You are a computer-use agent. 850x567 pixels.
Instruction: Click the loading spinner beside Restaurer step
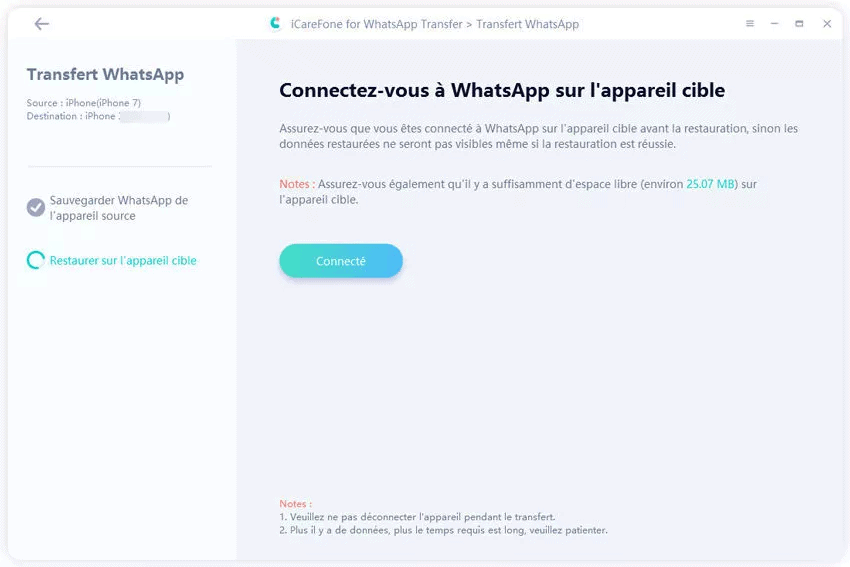36,260
